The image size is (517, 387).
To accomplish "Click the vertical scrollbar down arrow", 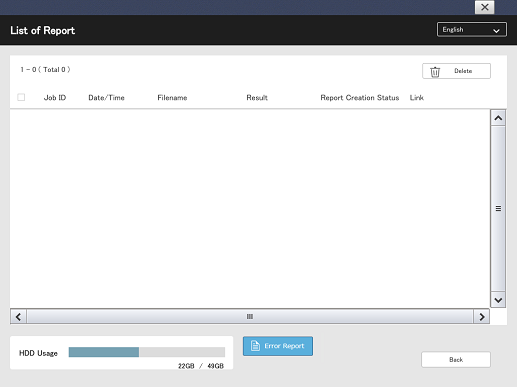I will (x=498, y=300).
